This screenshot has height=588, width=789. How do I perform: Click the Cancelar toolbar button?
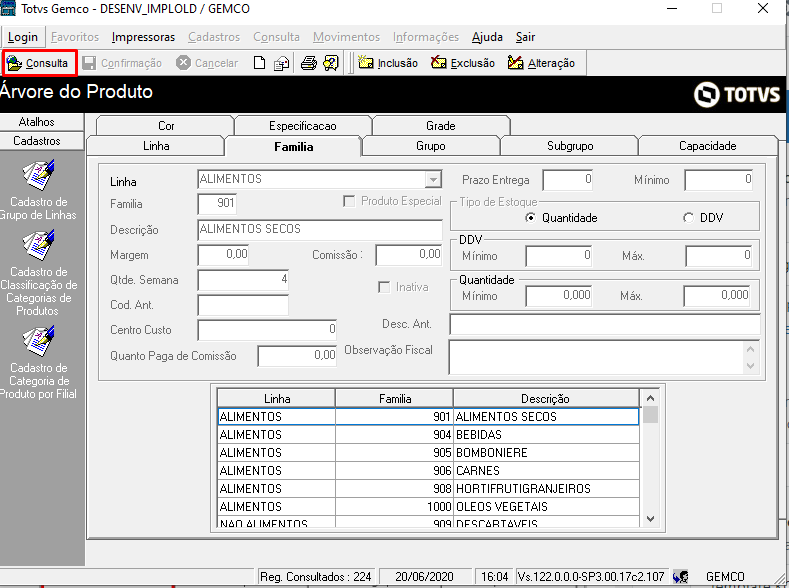pos(207,63)
